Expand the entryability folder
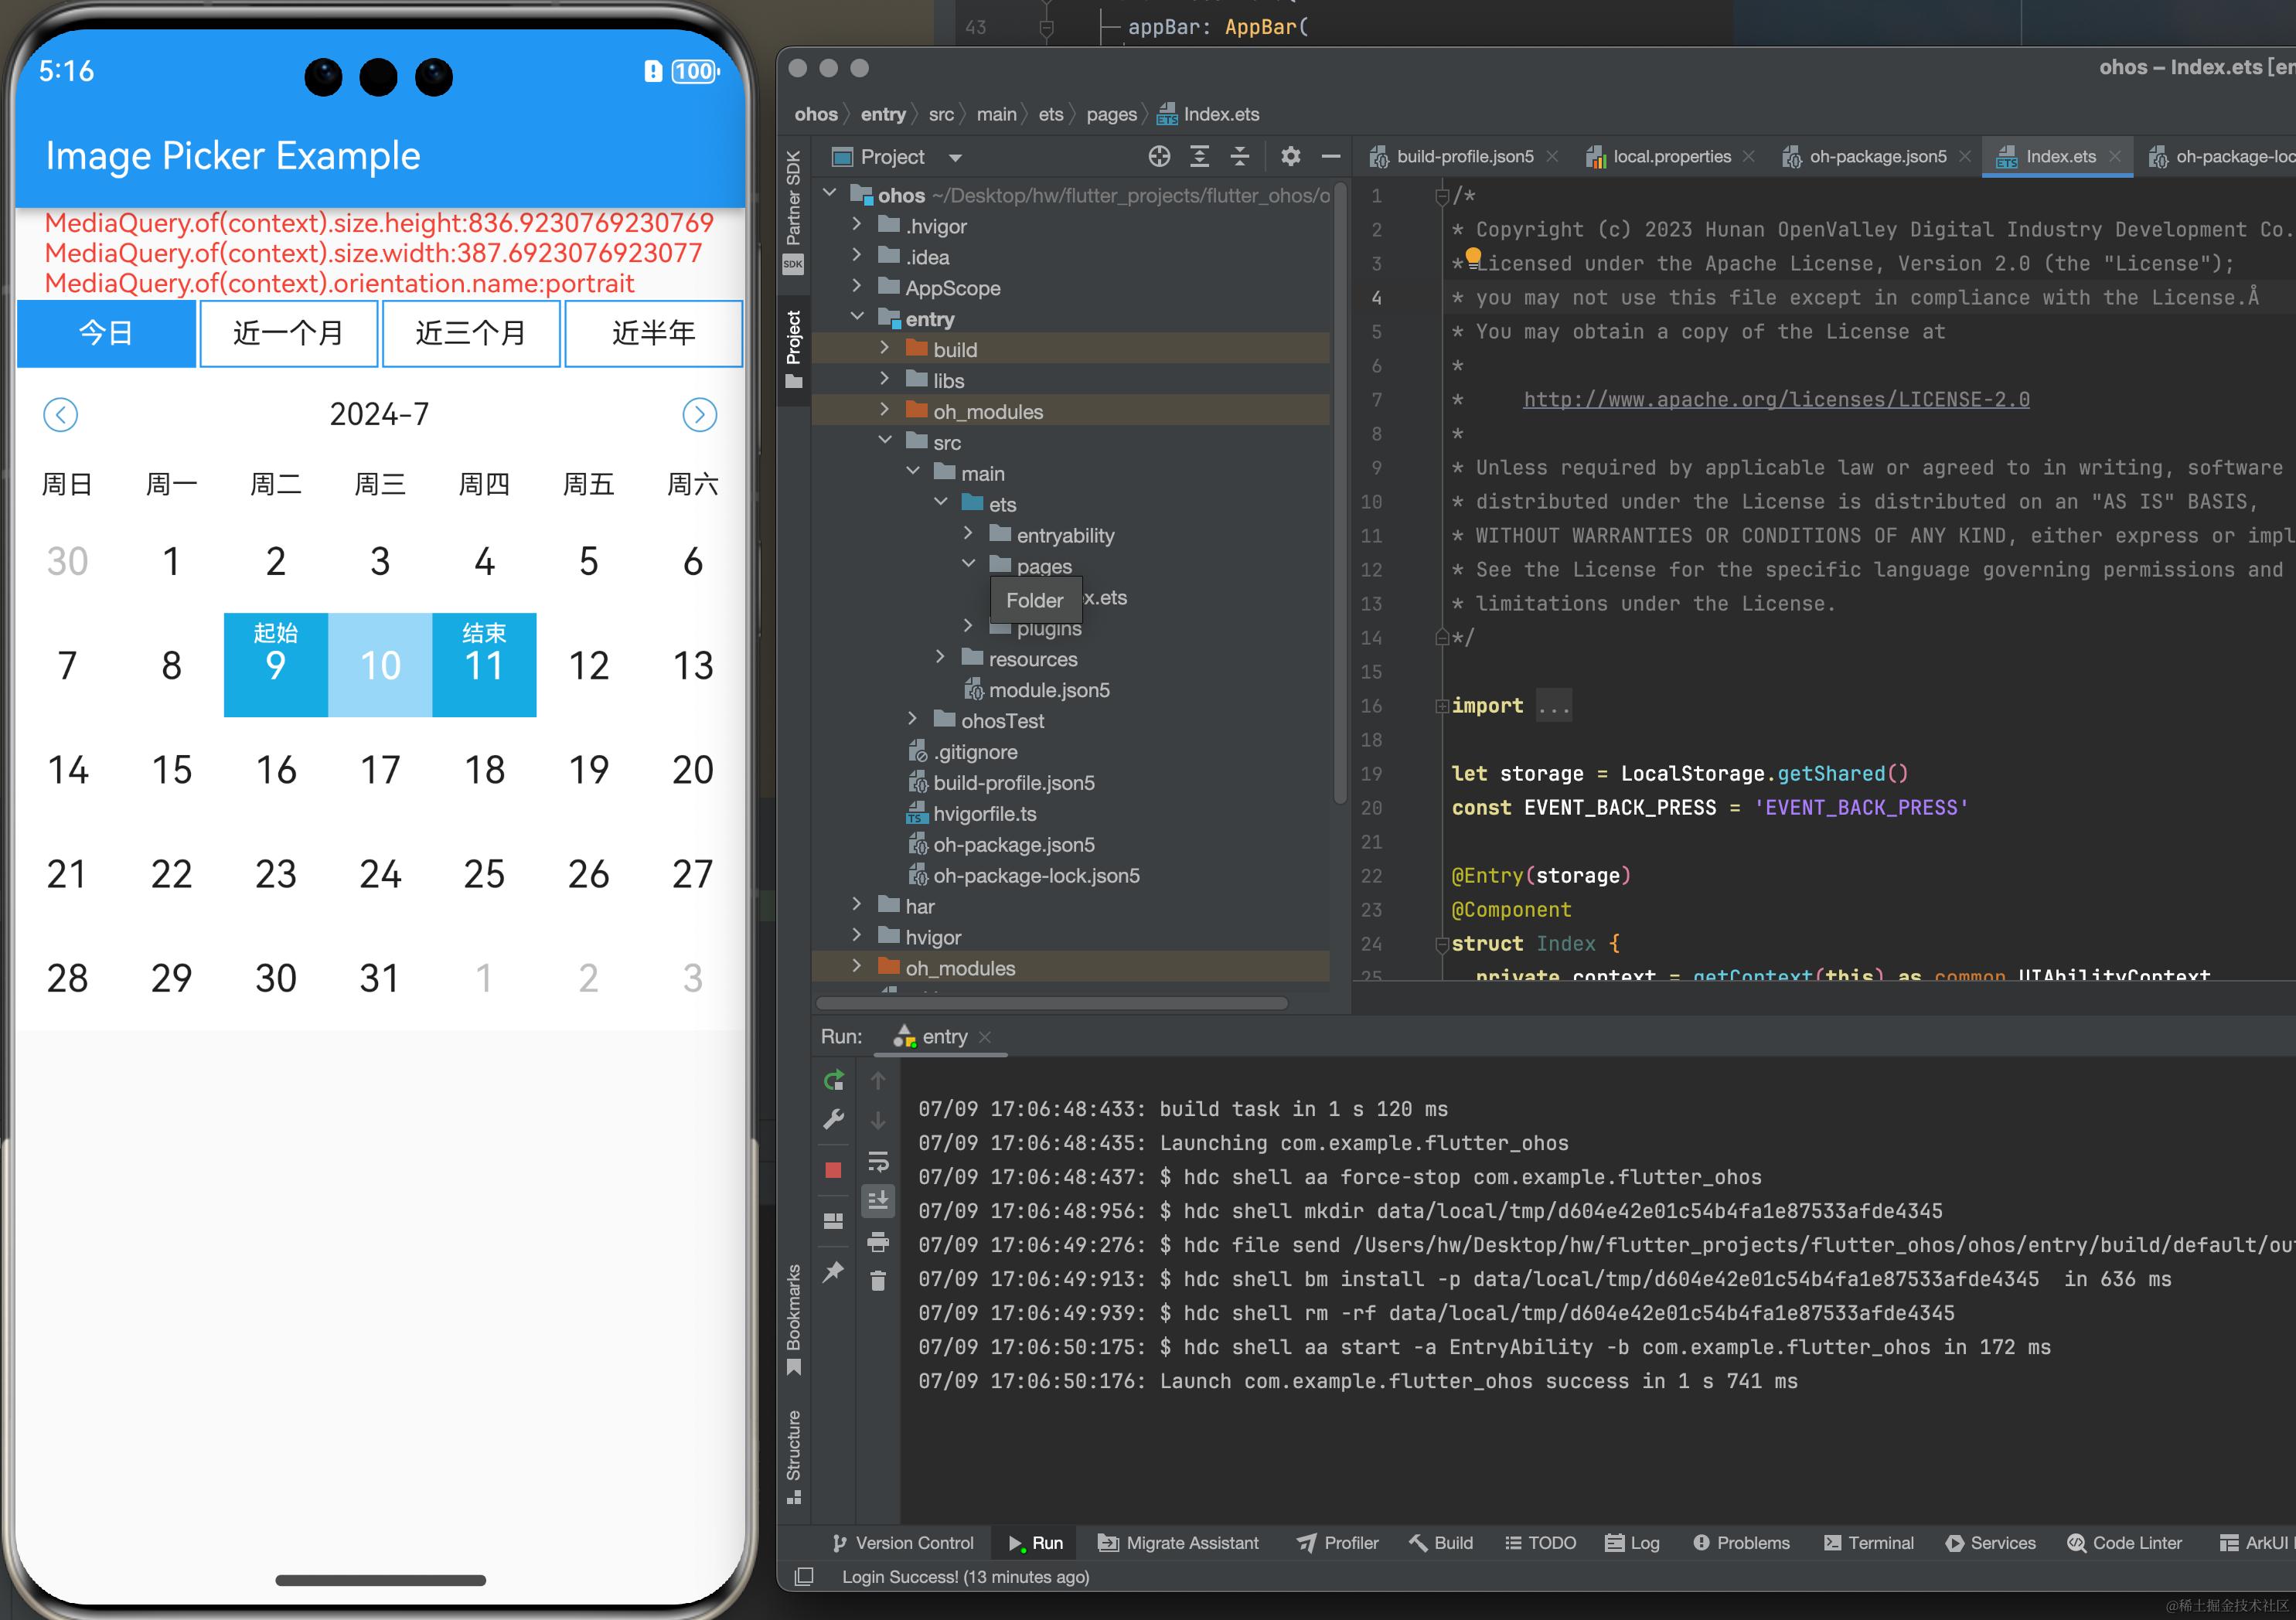This screenshot has width=2296, height=1620. pyautogui.click(x=968, y=535)
